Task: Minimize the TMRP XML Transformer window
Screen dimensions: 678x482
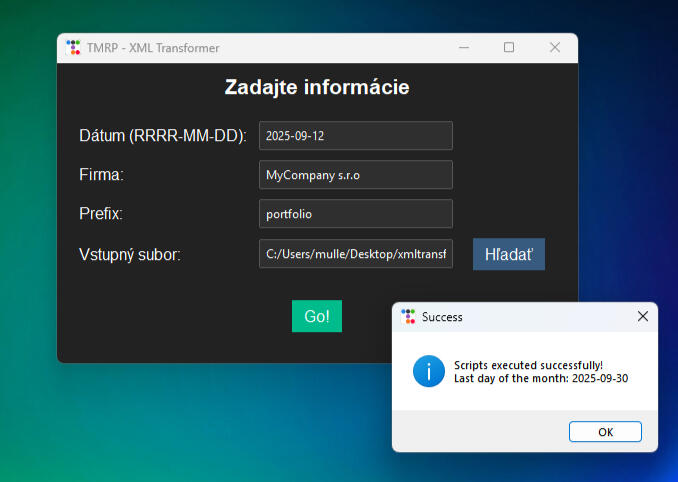Action: pyautogui.click(x=464, y=48)
